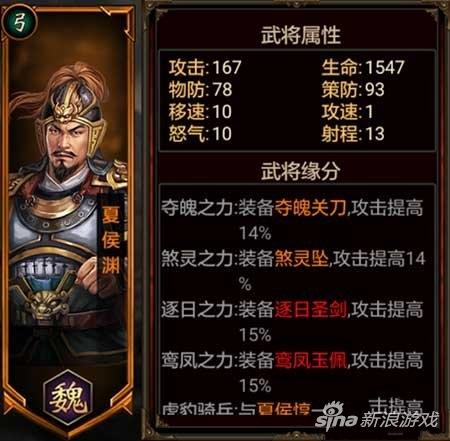Open the 鸾凤玉佩 equipment link

click(311, 360)
